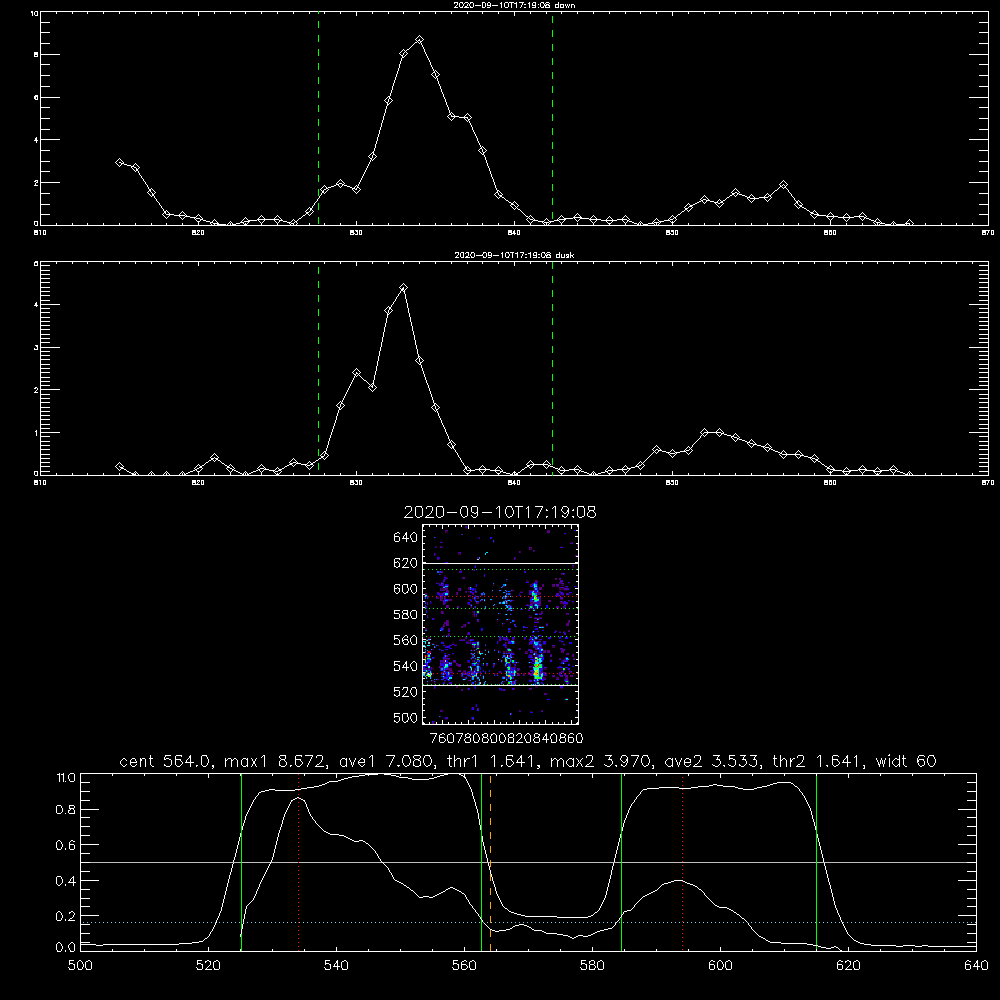Viewport: 1000px width, 1000px height.
Task: Click the red dotted line near 534 in the bottom plot
Action: (x=298, y=861)
